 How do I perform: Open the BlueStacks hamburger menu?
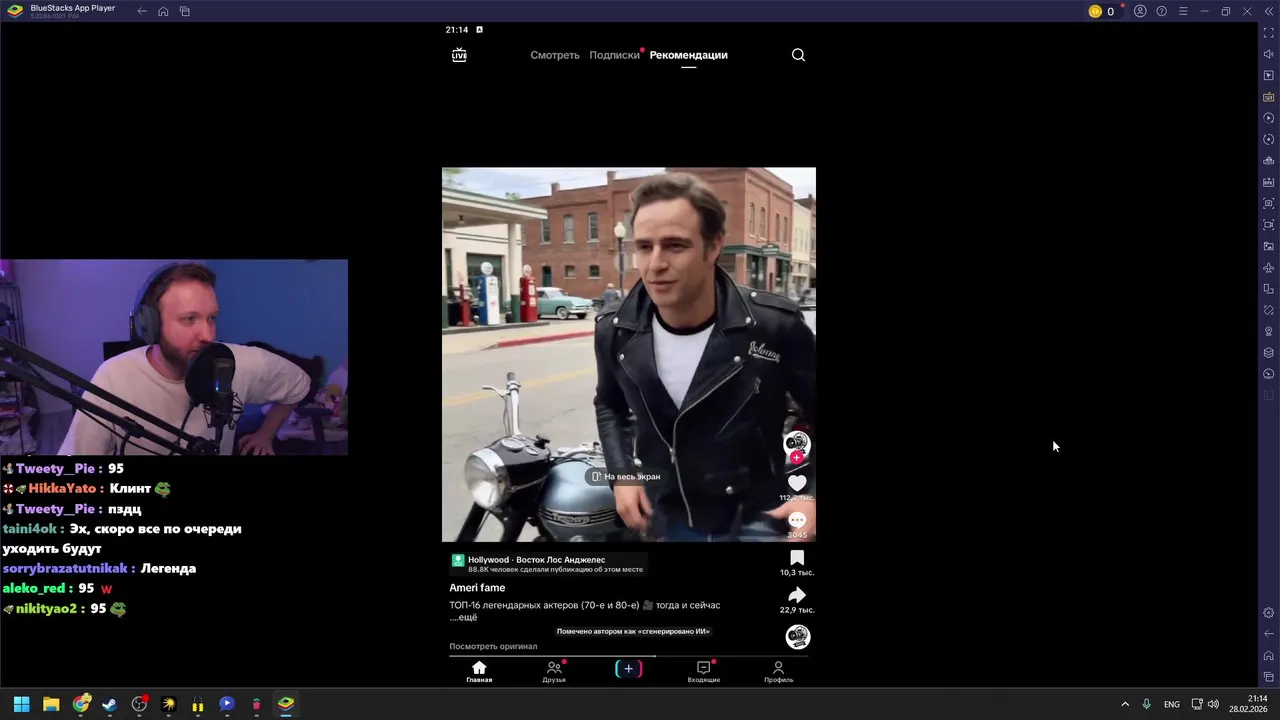1183,11
